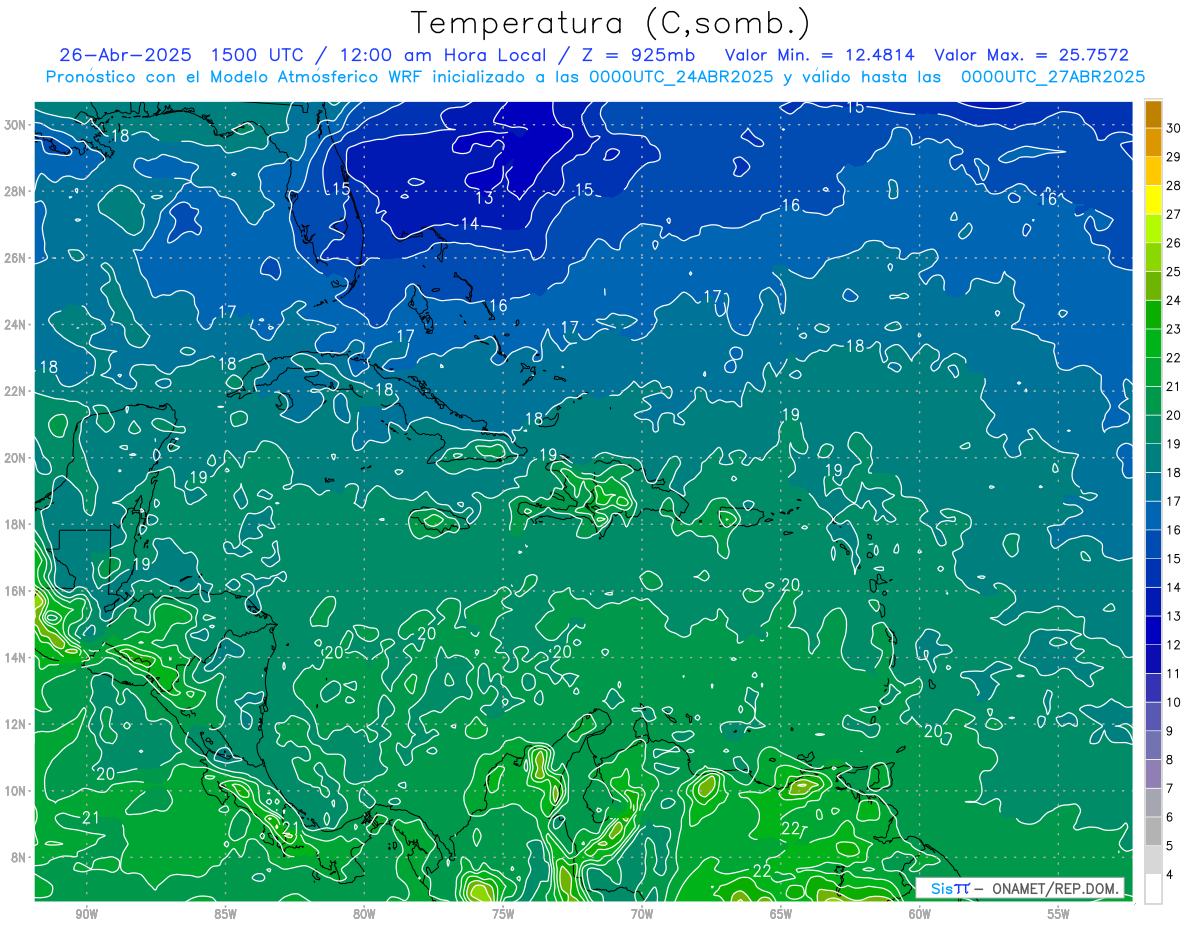Click the "Valor Min. = 12.4814" text
The image size is (1200, 927).
click(820, 55)
